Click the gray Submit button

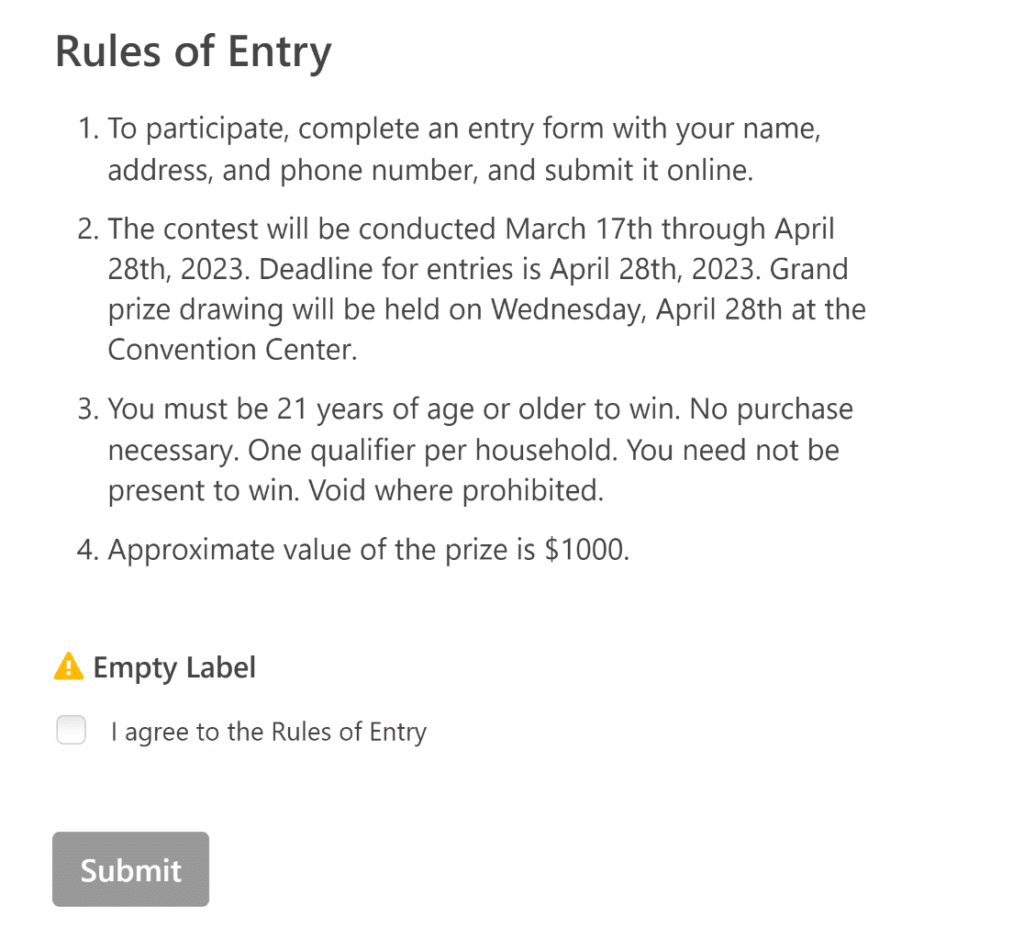(x=130, y=869)
